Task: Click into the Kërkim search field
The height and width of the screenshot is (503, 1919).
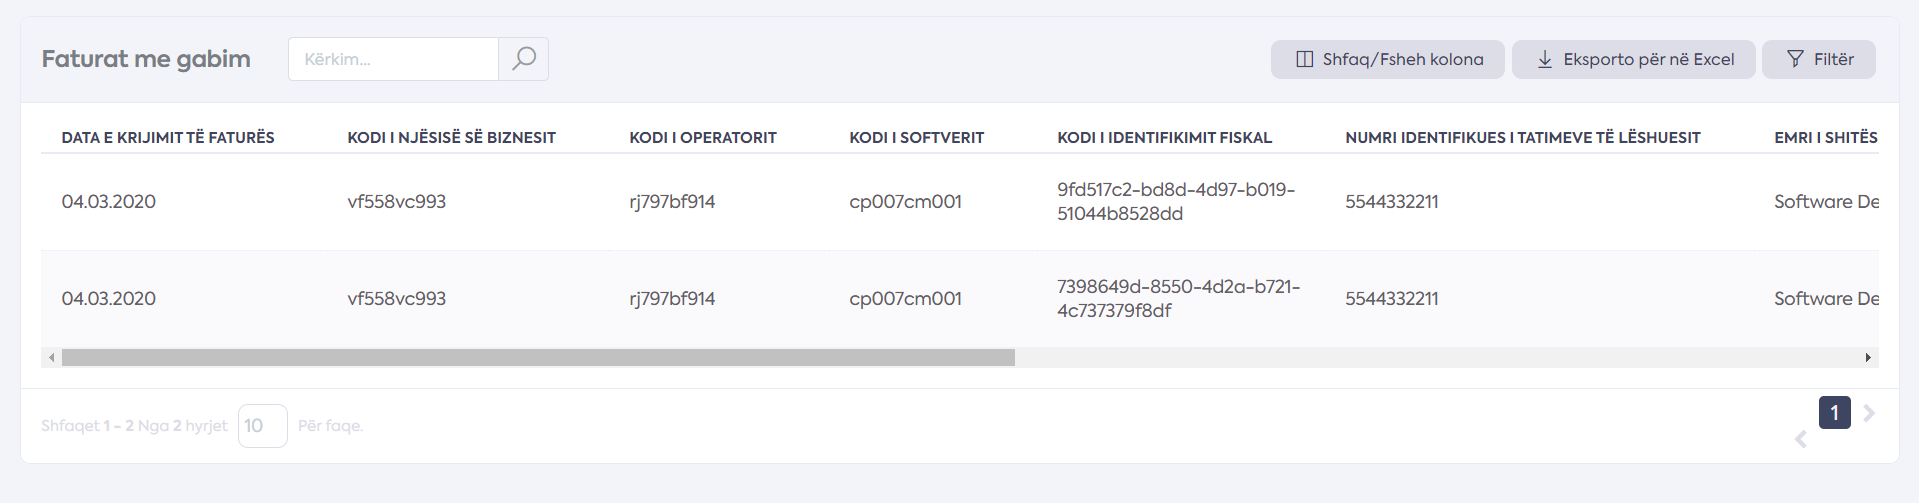Action: pyautogui.click(x=393, y=59)
